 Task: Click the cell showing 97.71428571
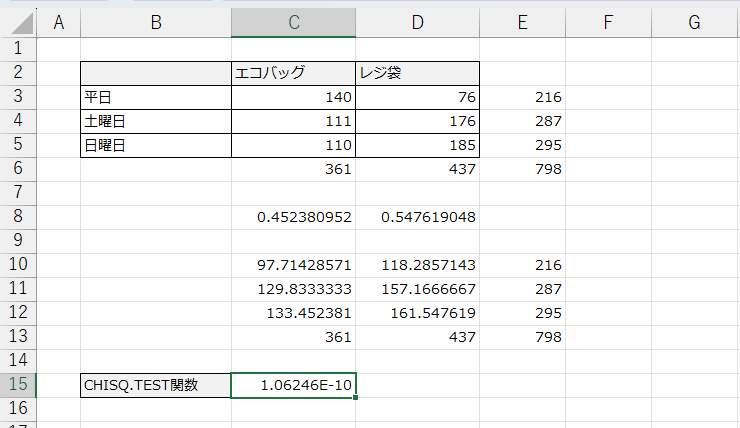point(293,265)
